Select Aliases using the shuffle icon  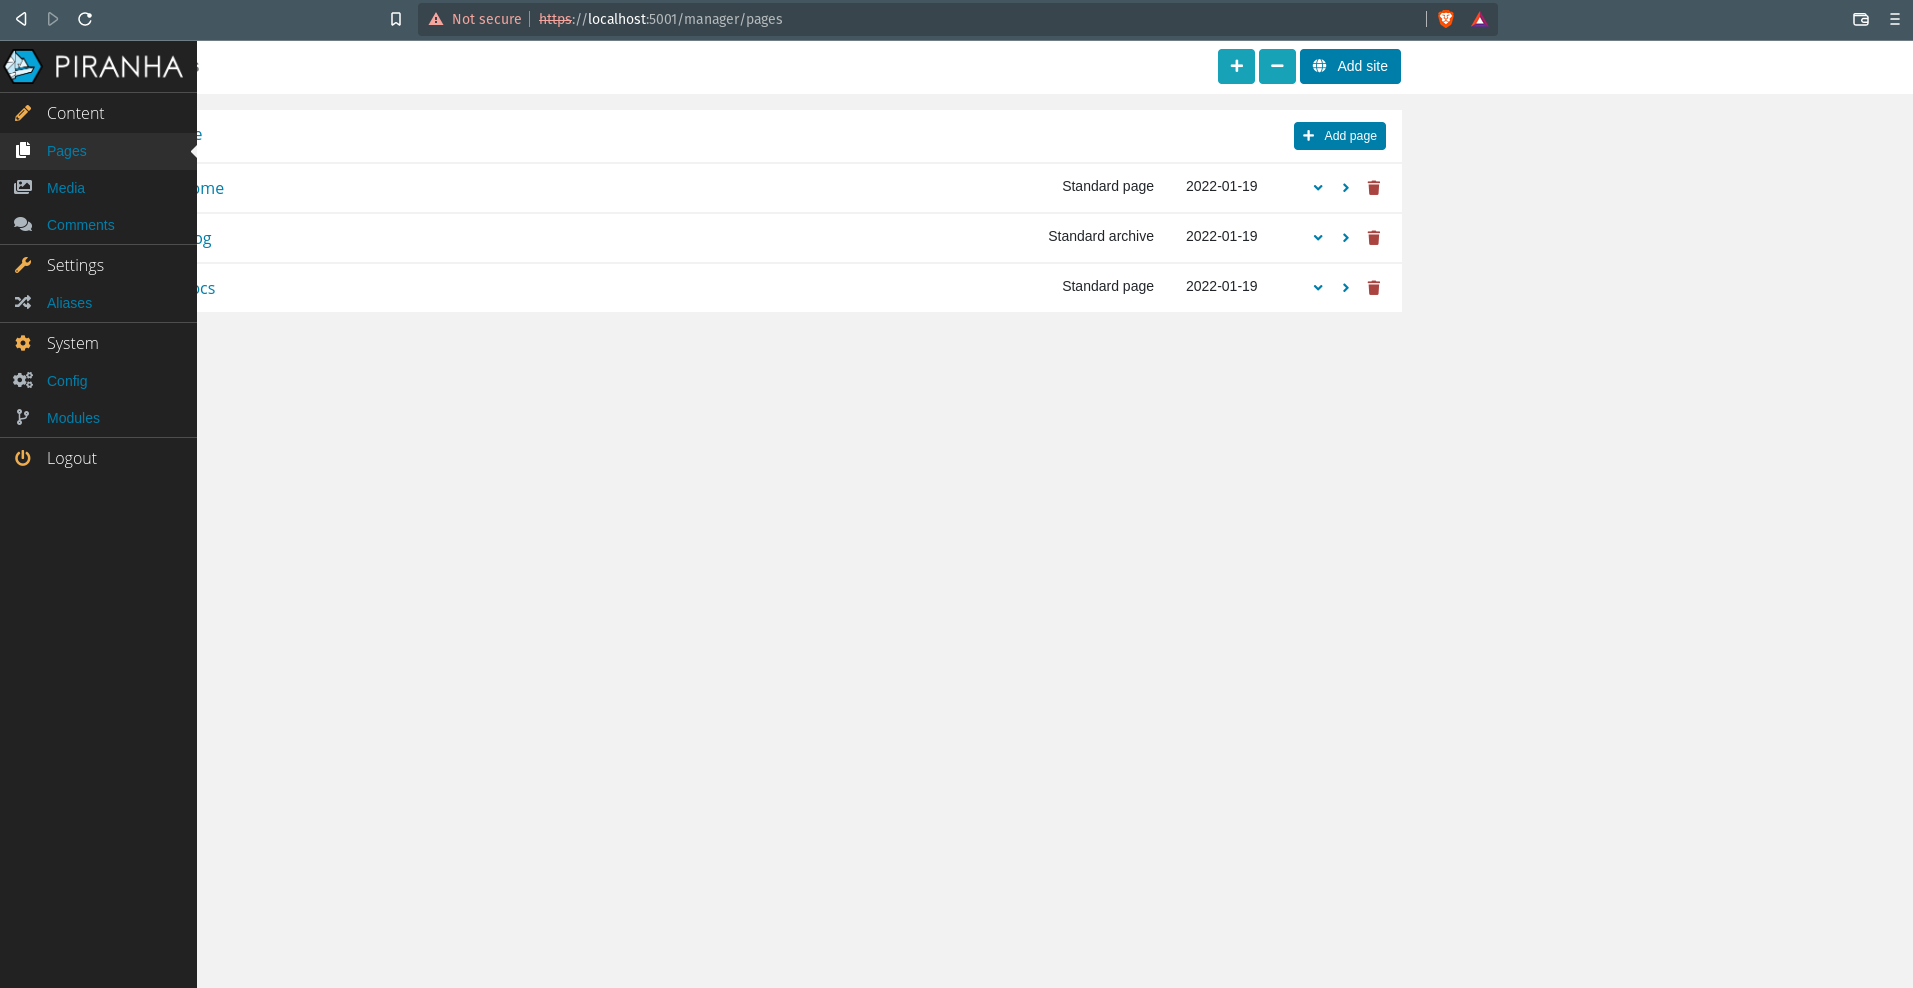pyautogui.click(x=22, y=303)
